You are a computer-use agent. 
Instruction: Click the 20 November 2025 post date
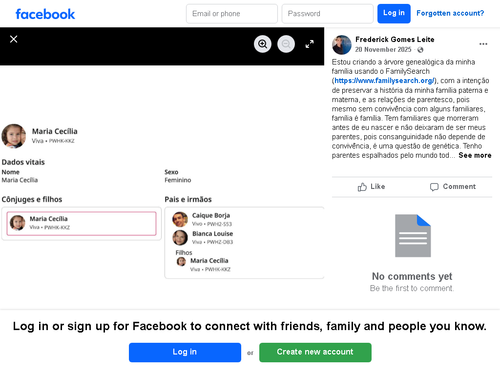(383, 50)
